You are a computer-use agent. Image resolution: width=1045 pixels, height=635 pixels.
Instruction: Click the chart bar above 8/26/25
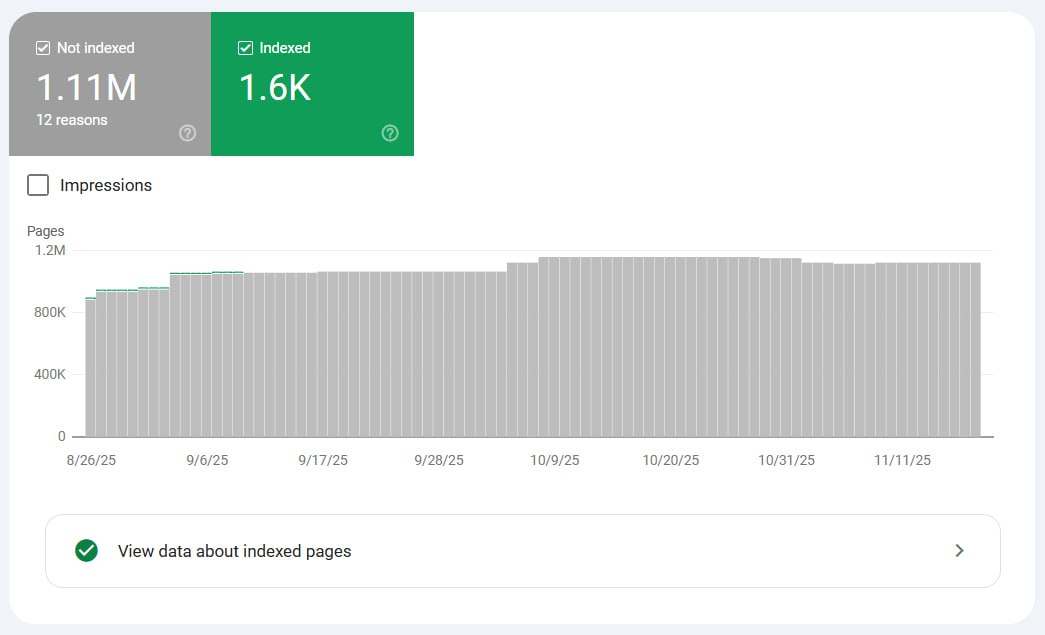pyautogui.click(x=91, y=368)
